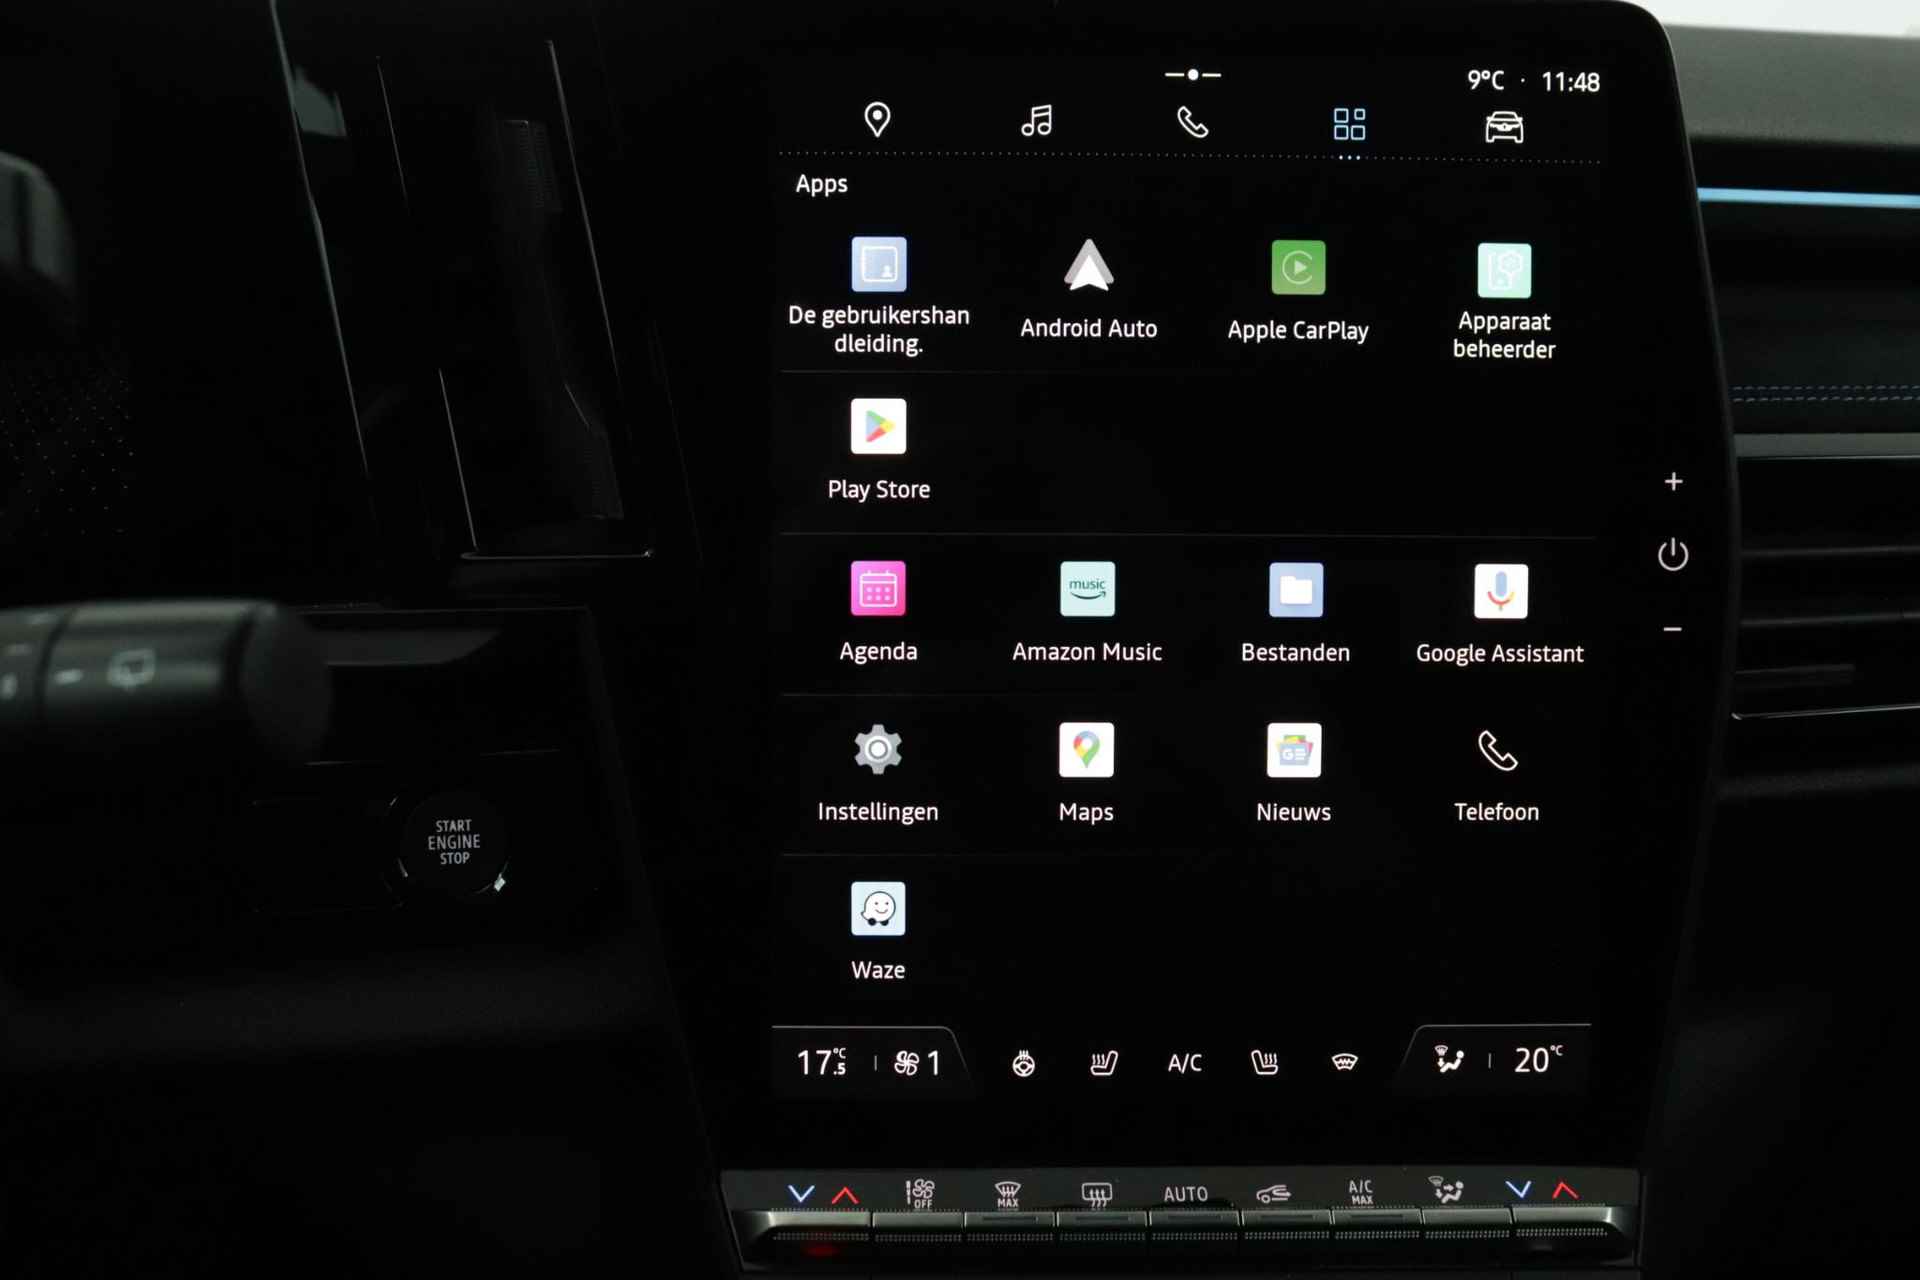Cycle airflow direction physical key
The width and height of the screenshot is (1920, 1280).
[1446, 1190]
